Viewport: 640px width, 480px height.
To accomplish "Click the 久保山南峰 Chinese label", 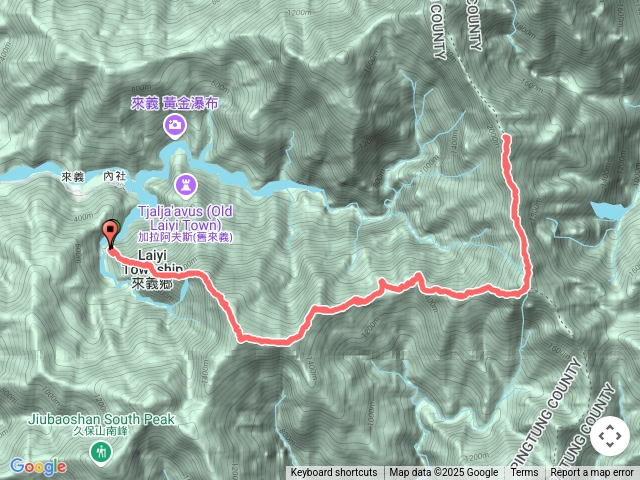I will pos(100,432).
